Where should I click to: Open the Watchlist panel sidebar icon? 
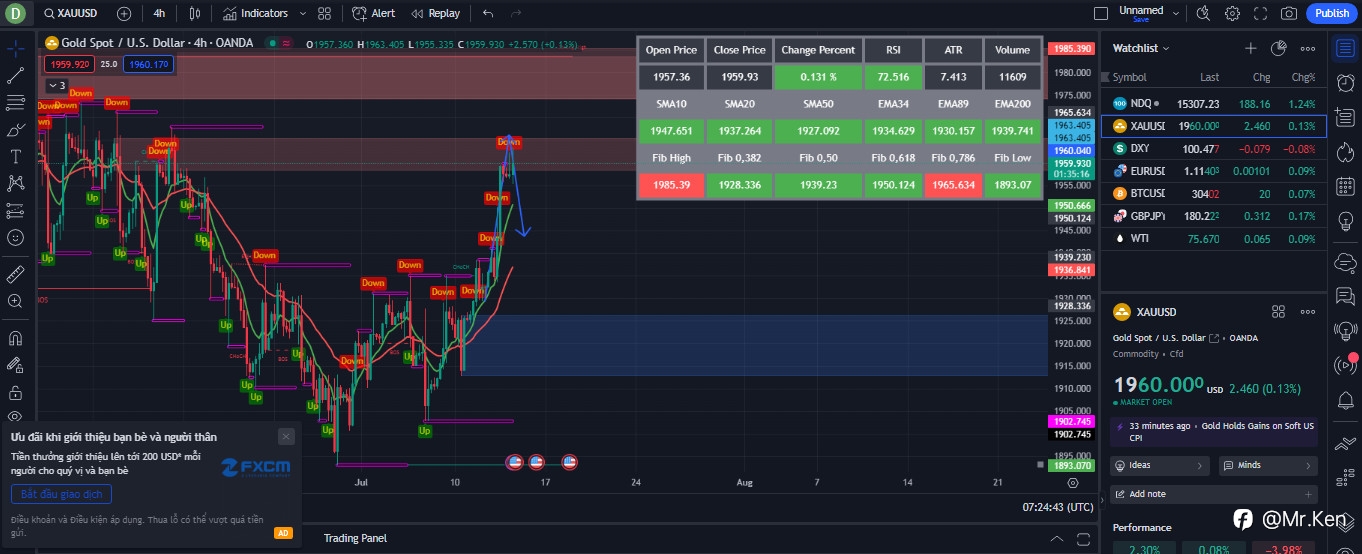click(1345, 48)
